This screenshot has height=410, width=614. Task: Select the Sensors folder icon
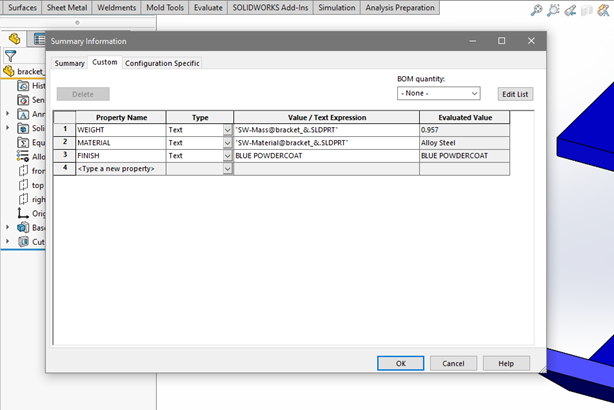tap(23, 100)
